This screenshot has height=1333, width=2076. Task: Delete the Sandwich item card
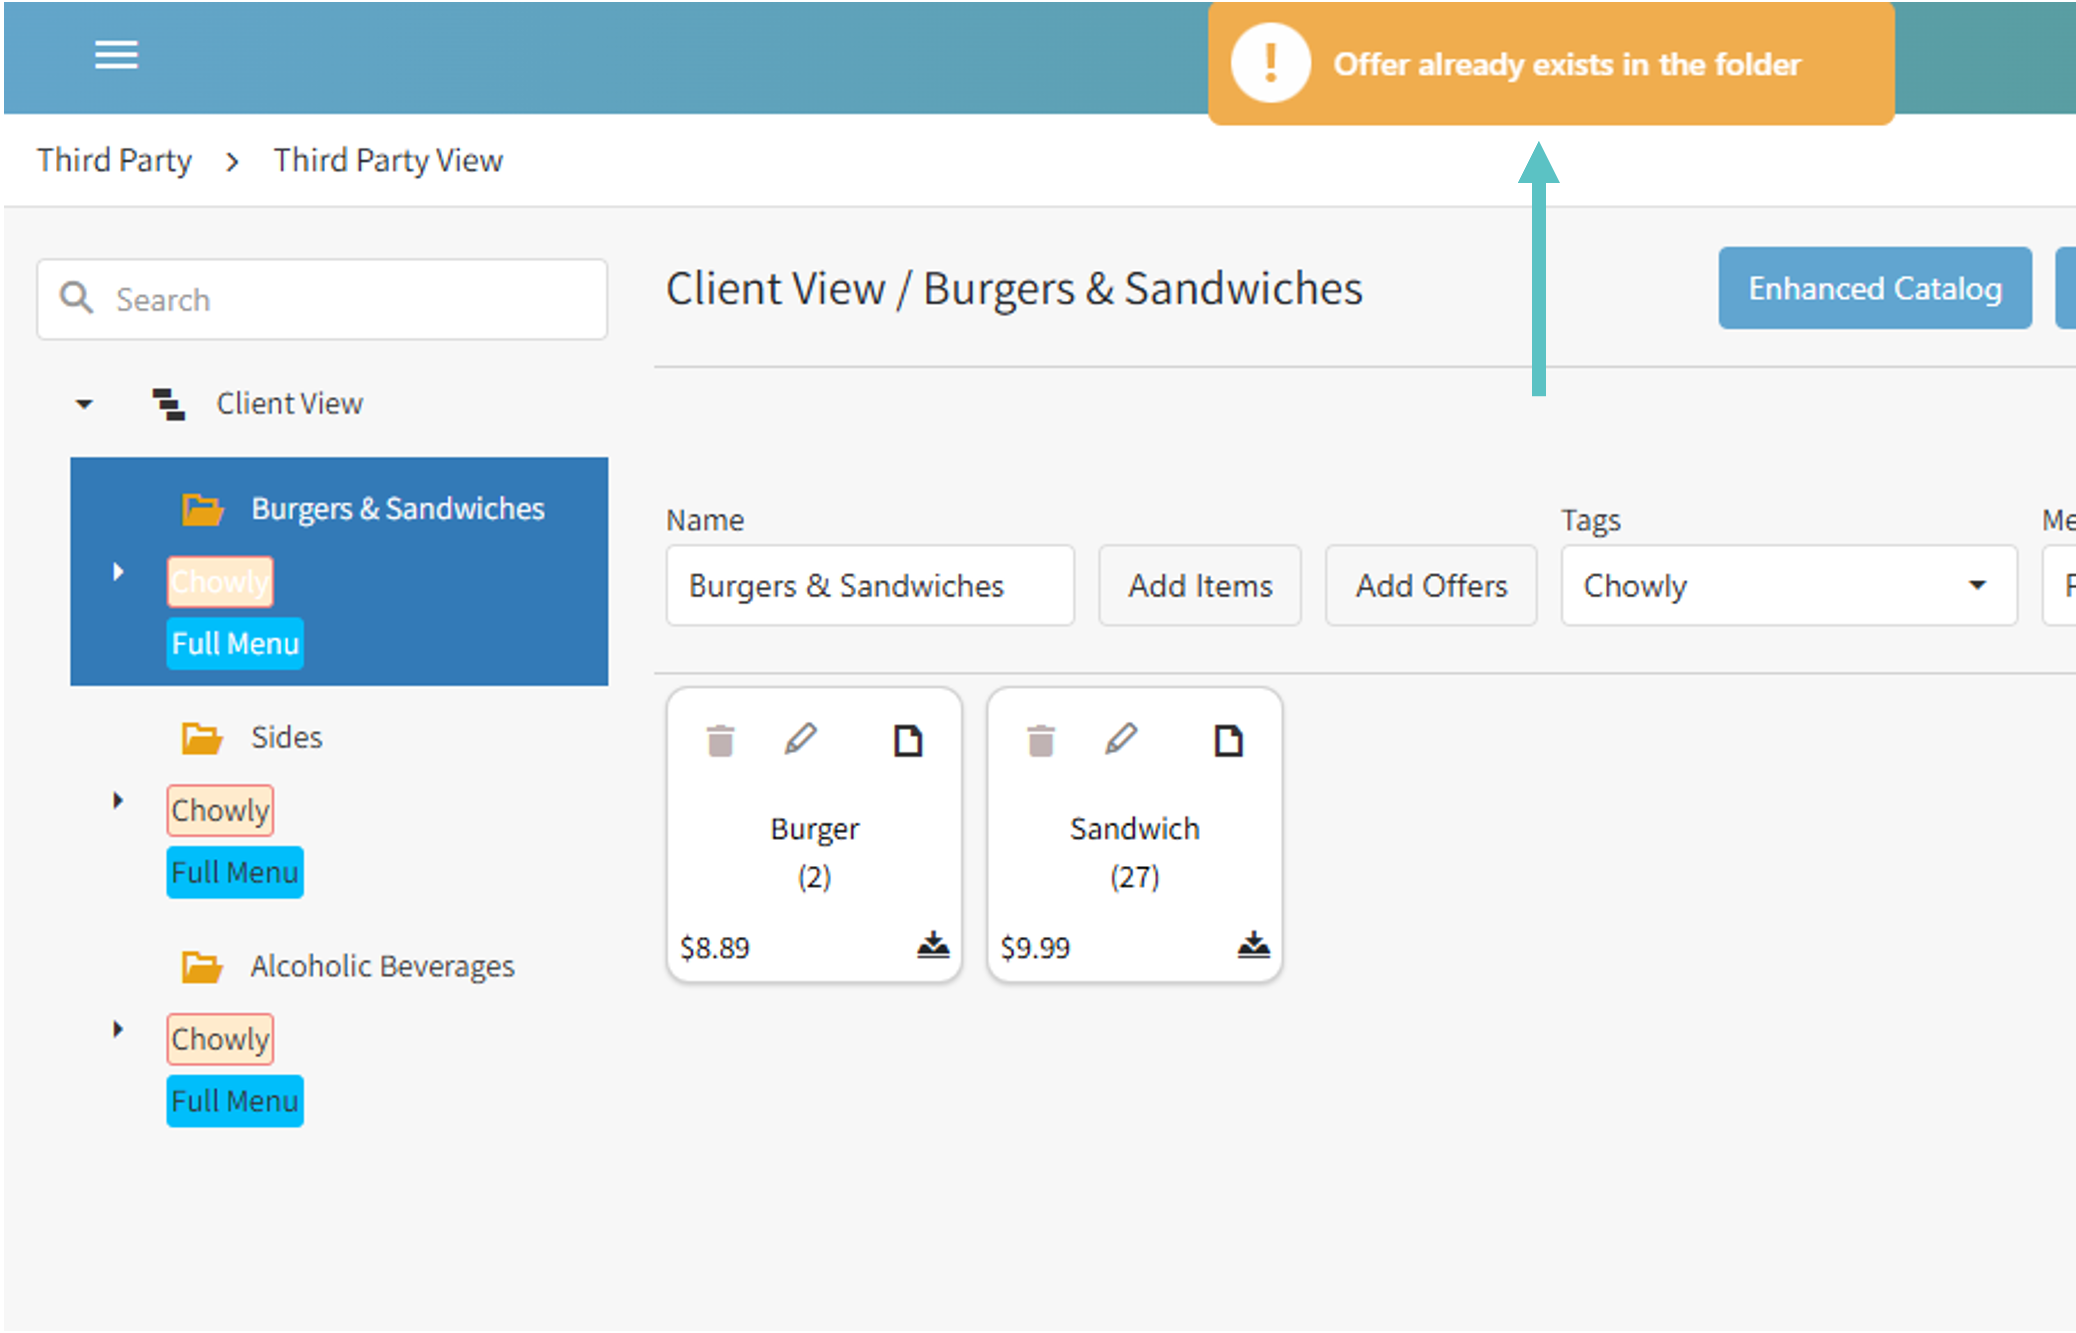(1041, 741)
